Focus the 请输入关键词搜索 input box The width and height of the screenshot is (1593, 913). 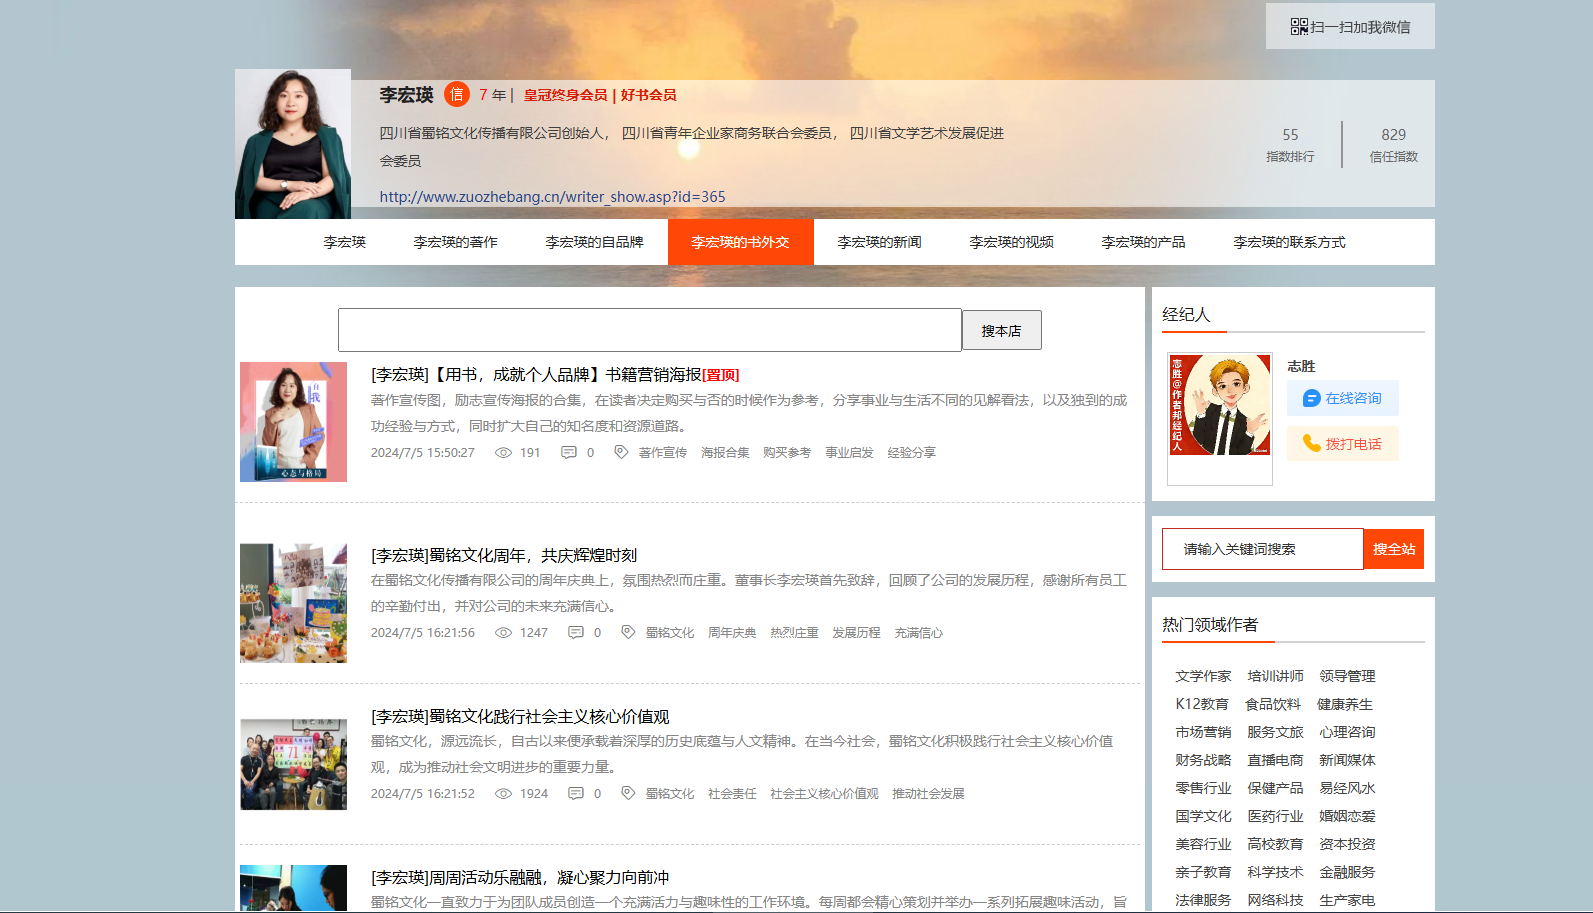(1262, 549)
